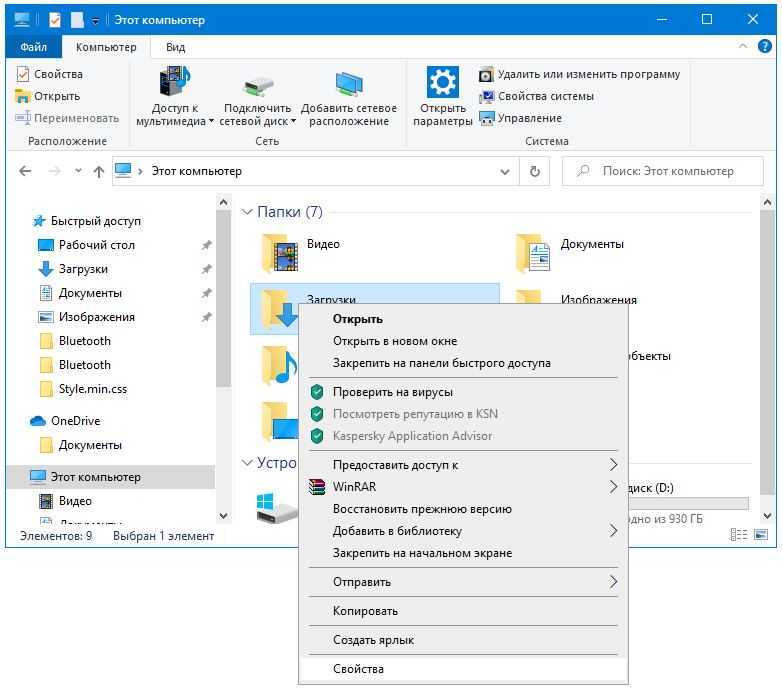Click the address bar path Этот компьютер
The width and height of the screenshot is (782, 692).
(196, 171)
